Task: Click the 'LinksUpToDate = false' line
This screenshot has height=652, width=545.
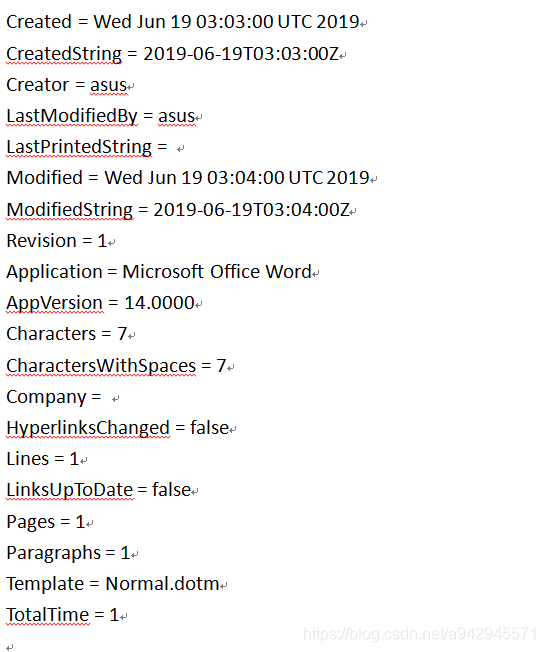Action: [x=99, y=490]
